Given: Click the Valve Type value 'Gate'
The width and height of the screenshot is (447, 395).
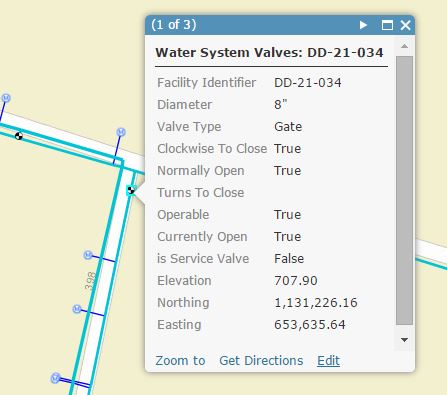Looking at the screenshot, I should 288,127.
